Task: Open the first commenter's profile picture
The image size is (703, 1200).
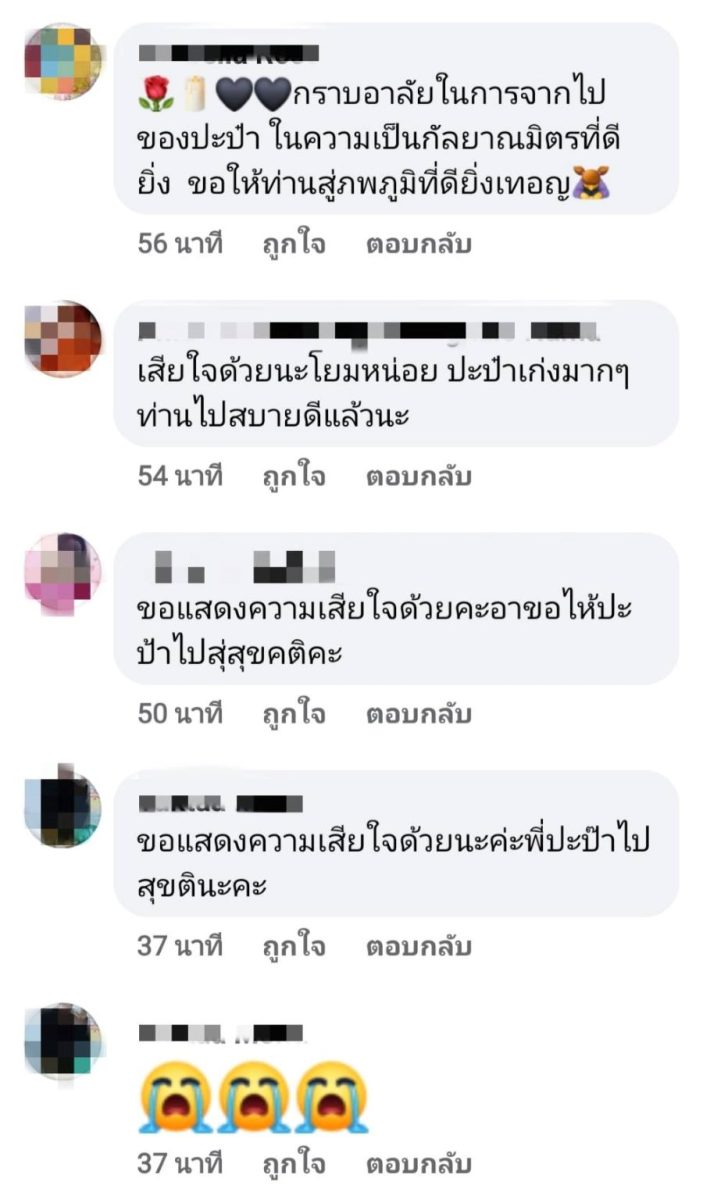Action: click(x=63, y=62)
